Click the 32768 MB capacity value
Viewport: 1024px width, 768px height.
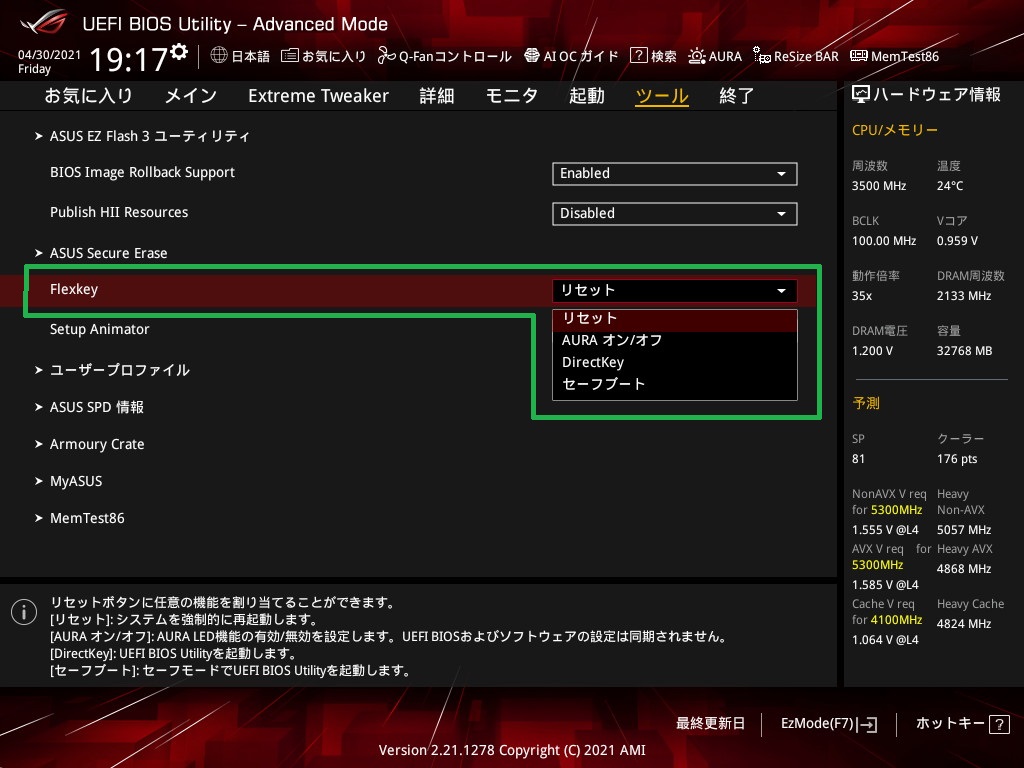point(965,351)
